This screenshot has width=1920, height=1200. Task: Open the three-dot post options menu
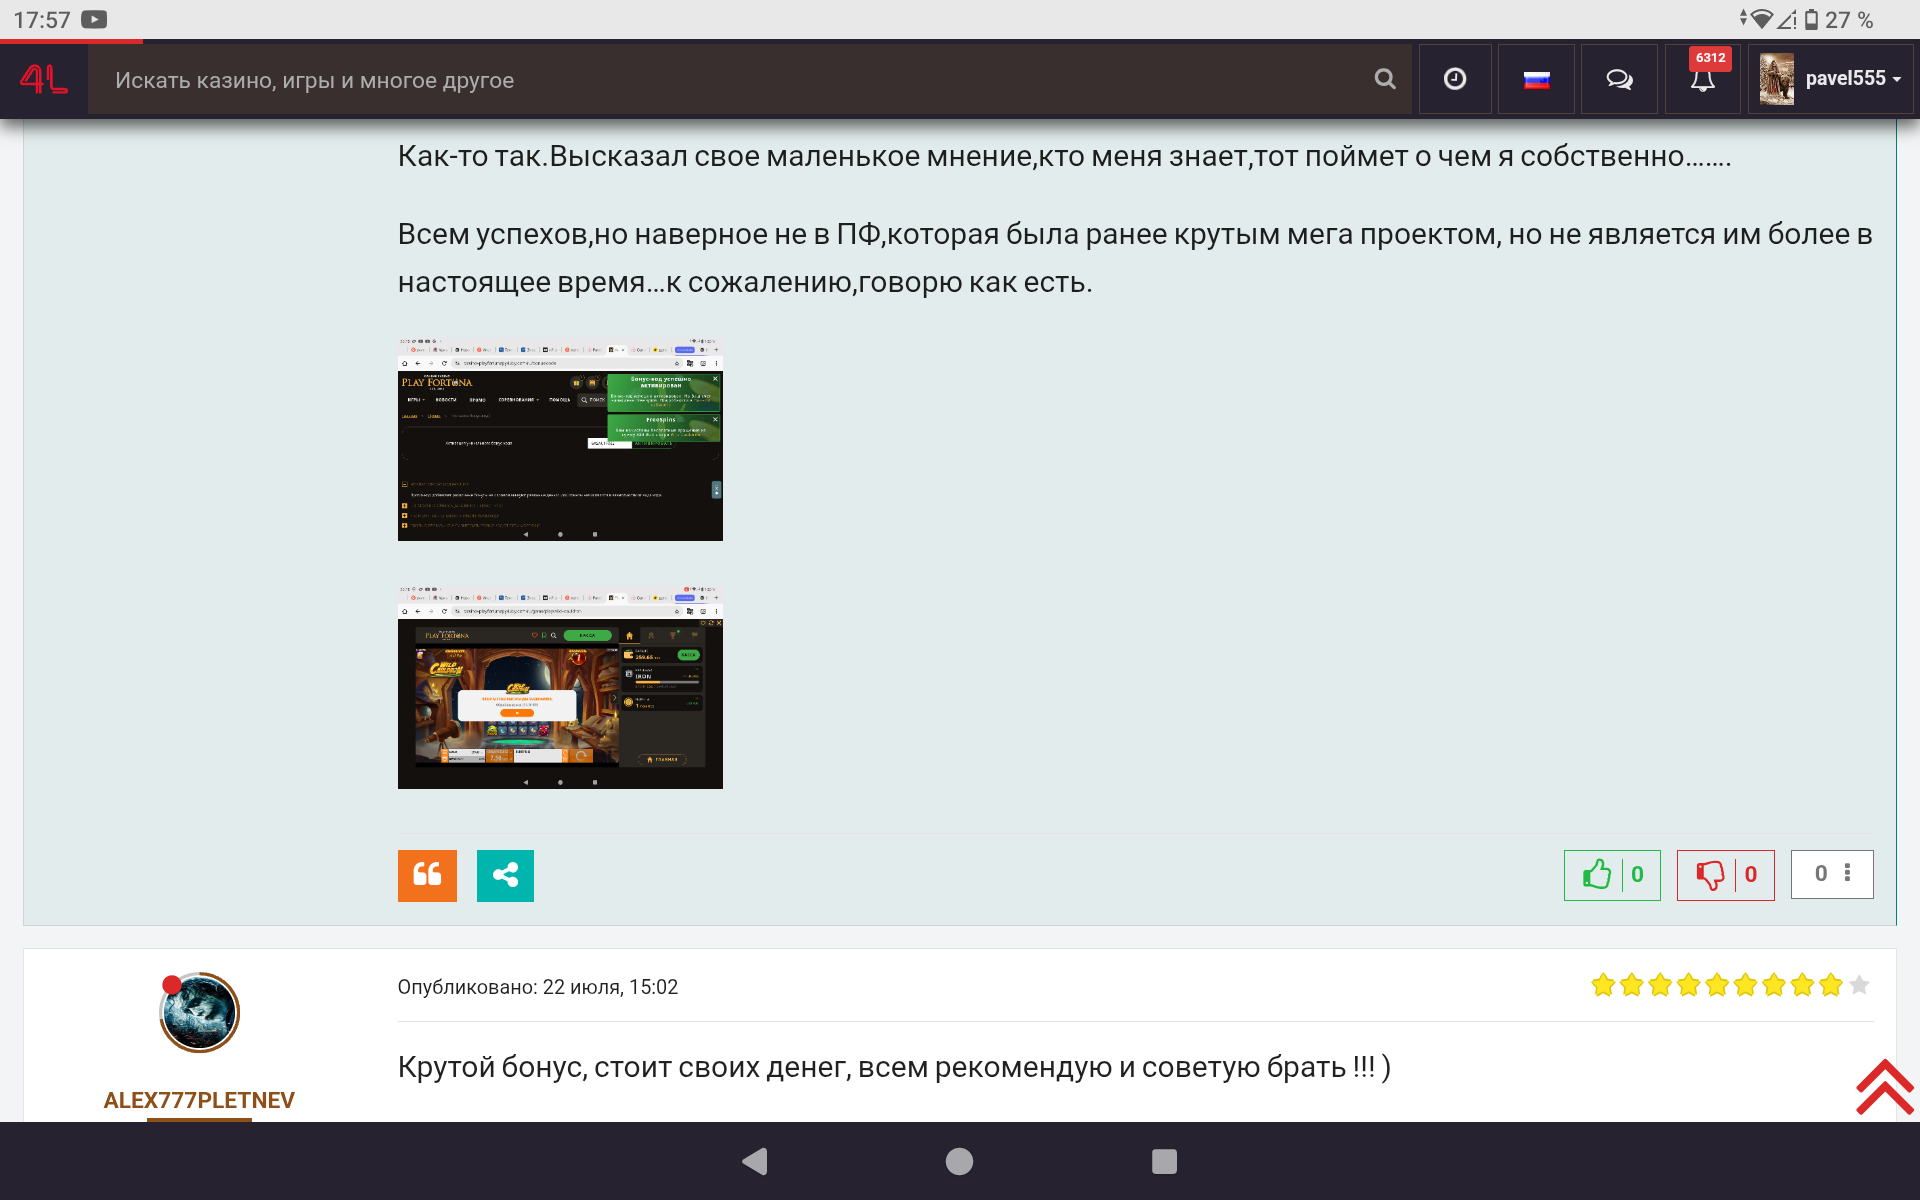point(1846,873)
